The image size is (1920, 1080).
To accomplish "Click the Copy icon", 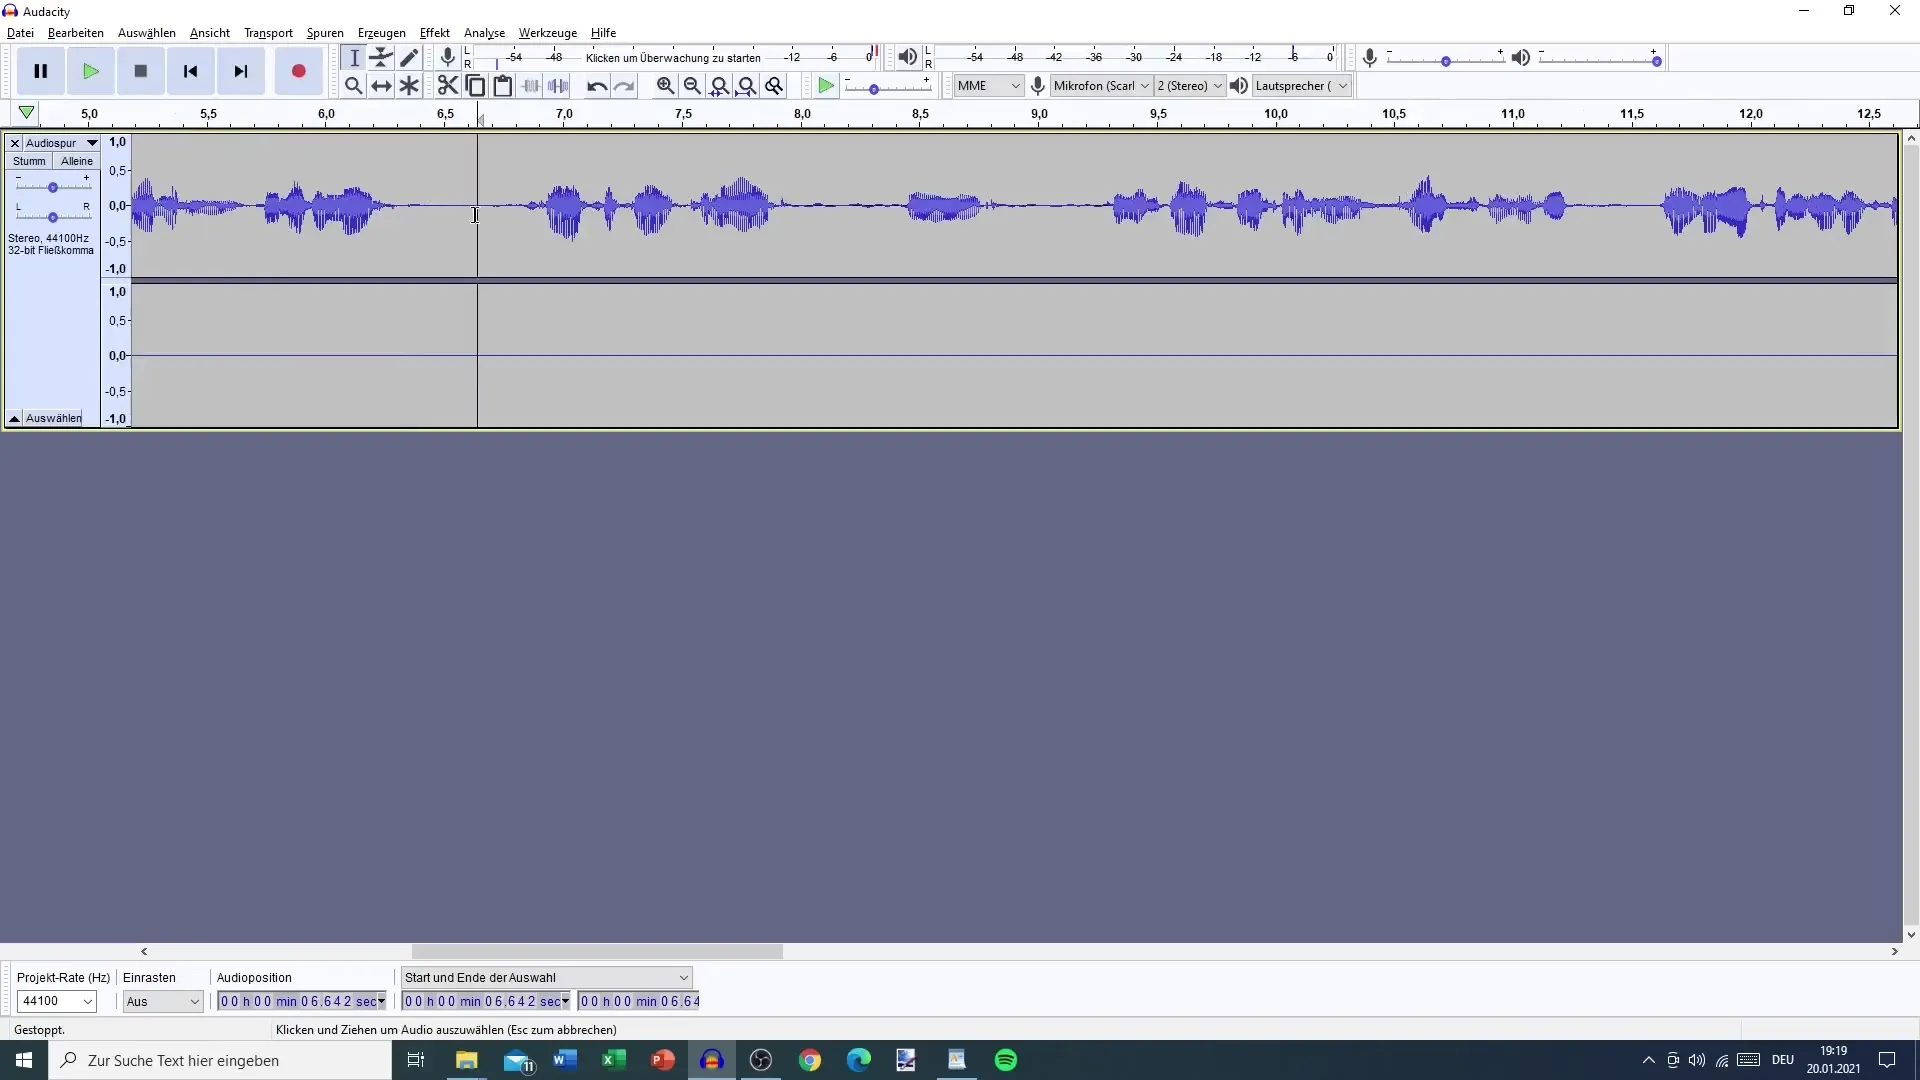I will pyautogui.click(x=476, y=86).
